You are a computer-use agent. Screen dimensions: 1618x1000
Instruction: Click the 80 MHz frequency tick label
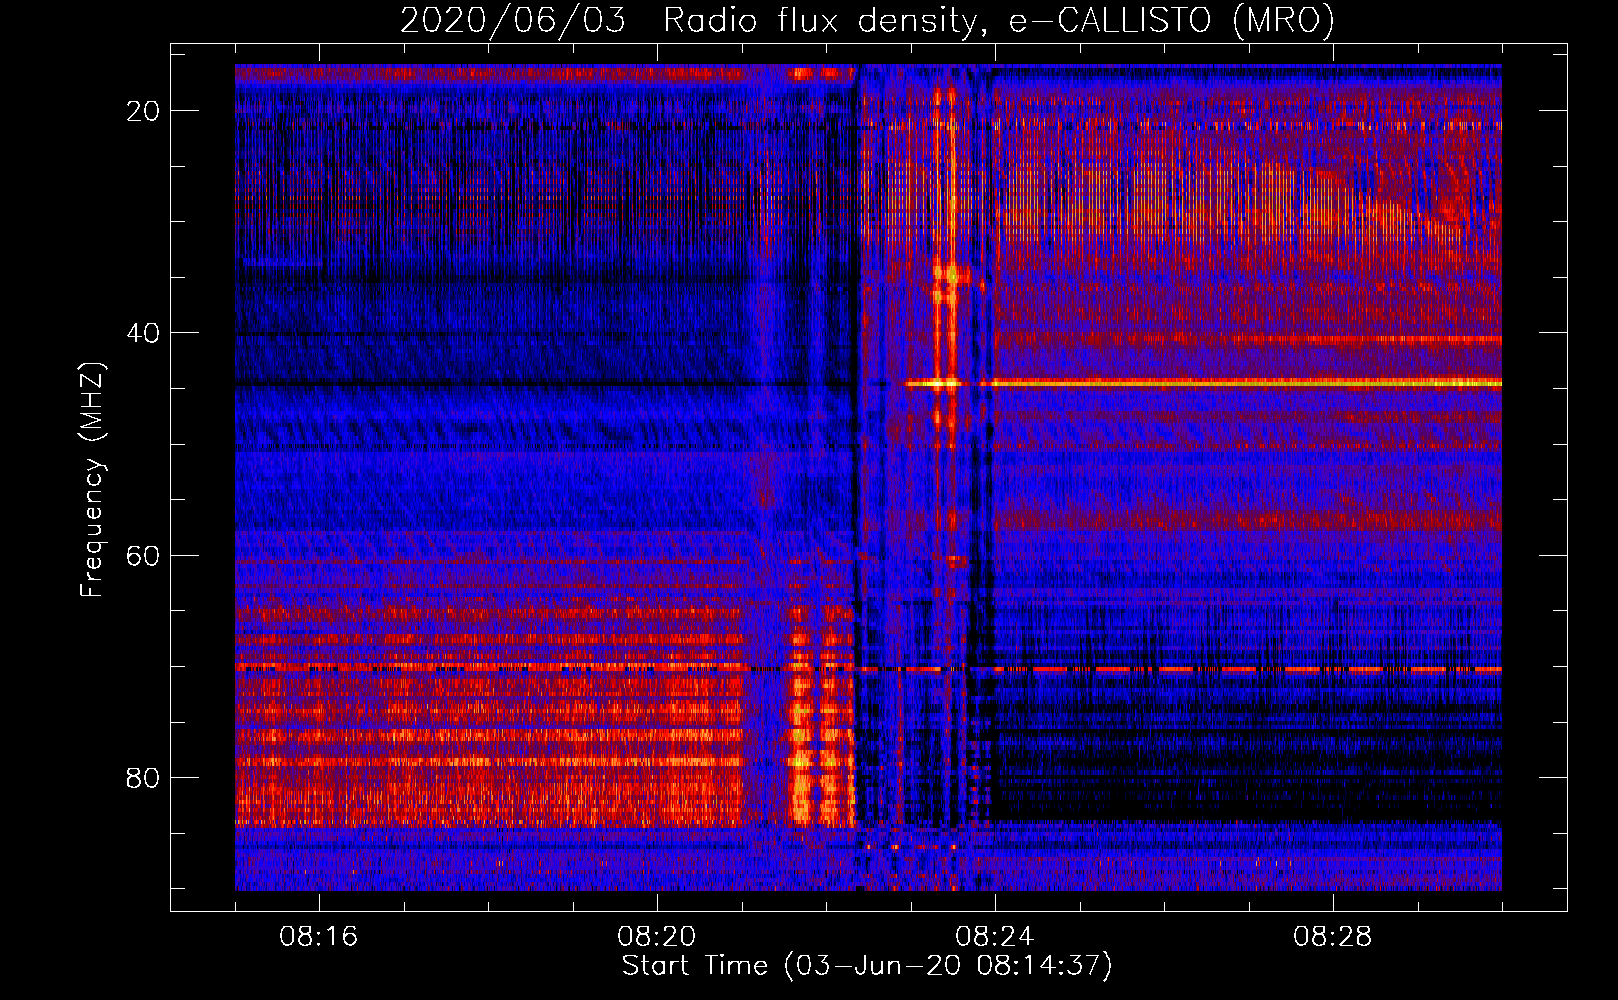tap(143, 777)
